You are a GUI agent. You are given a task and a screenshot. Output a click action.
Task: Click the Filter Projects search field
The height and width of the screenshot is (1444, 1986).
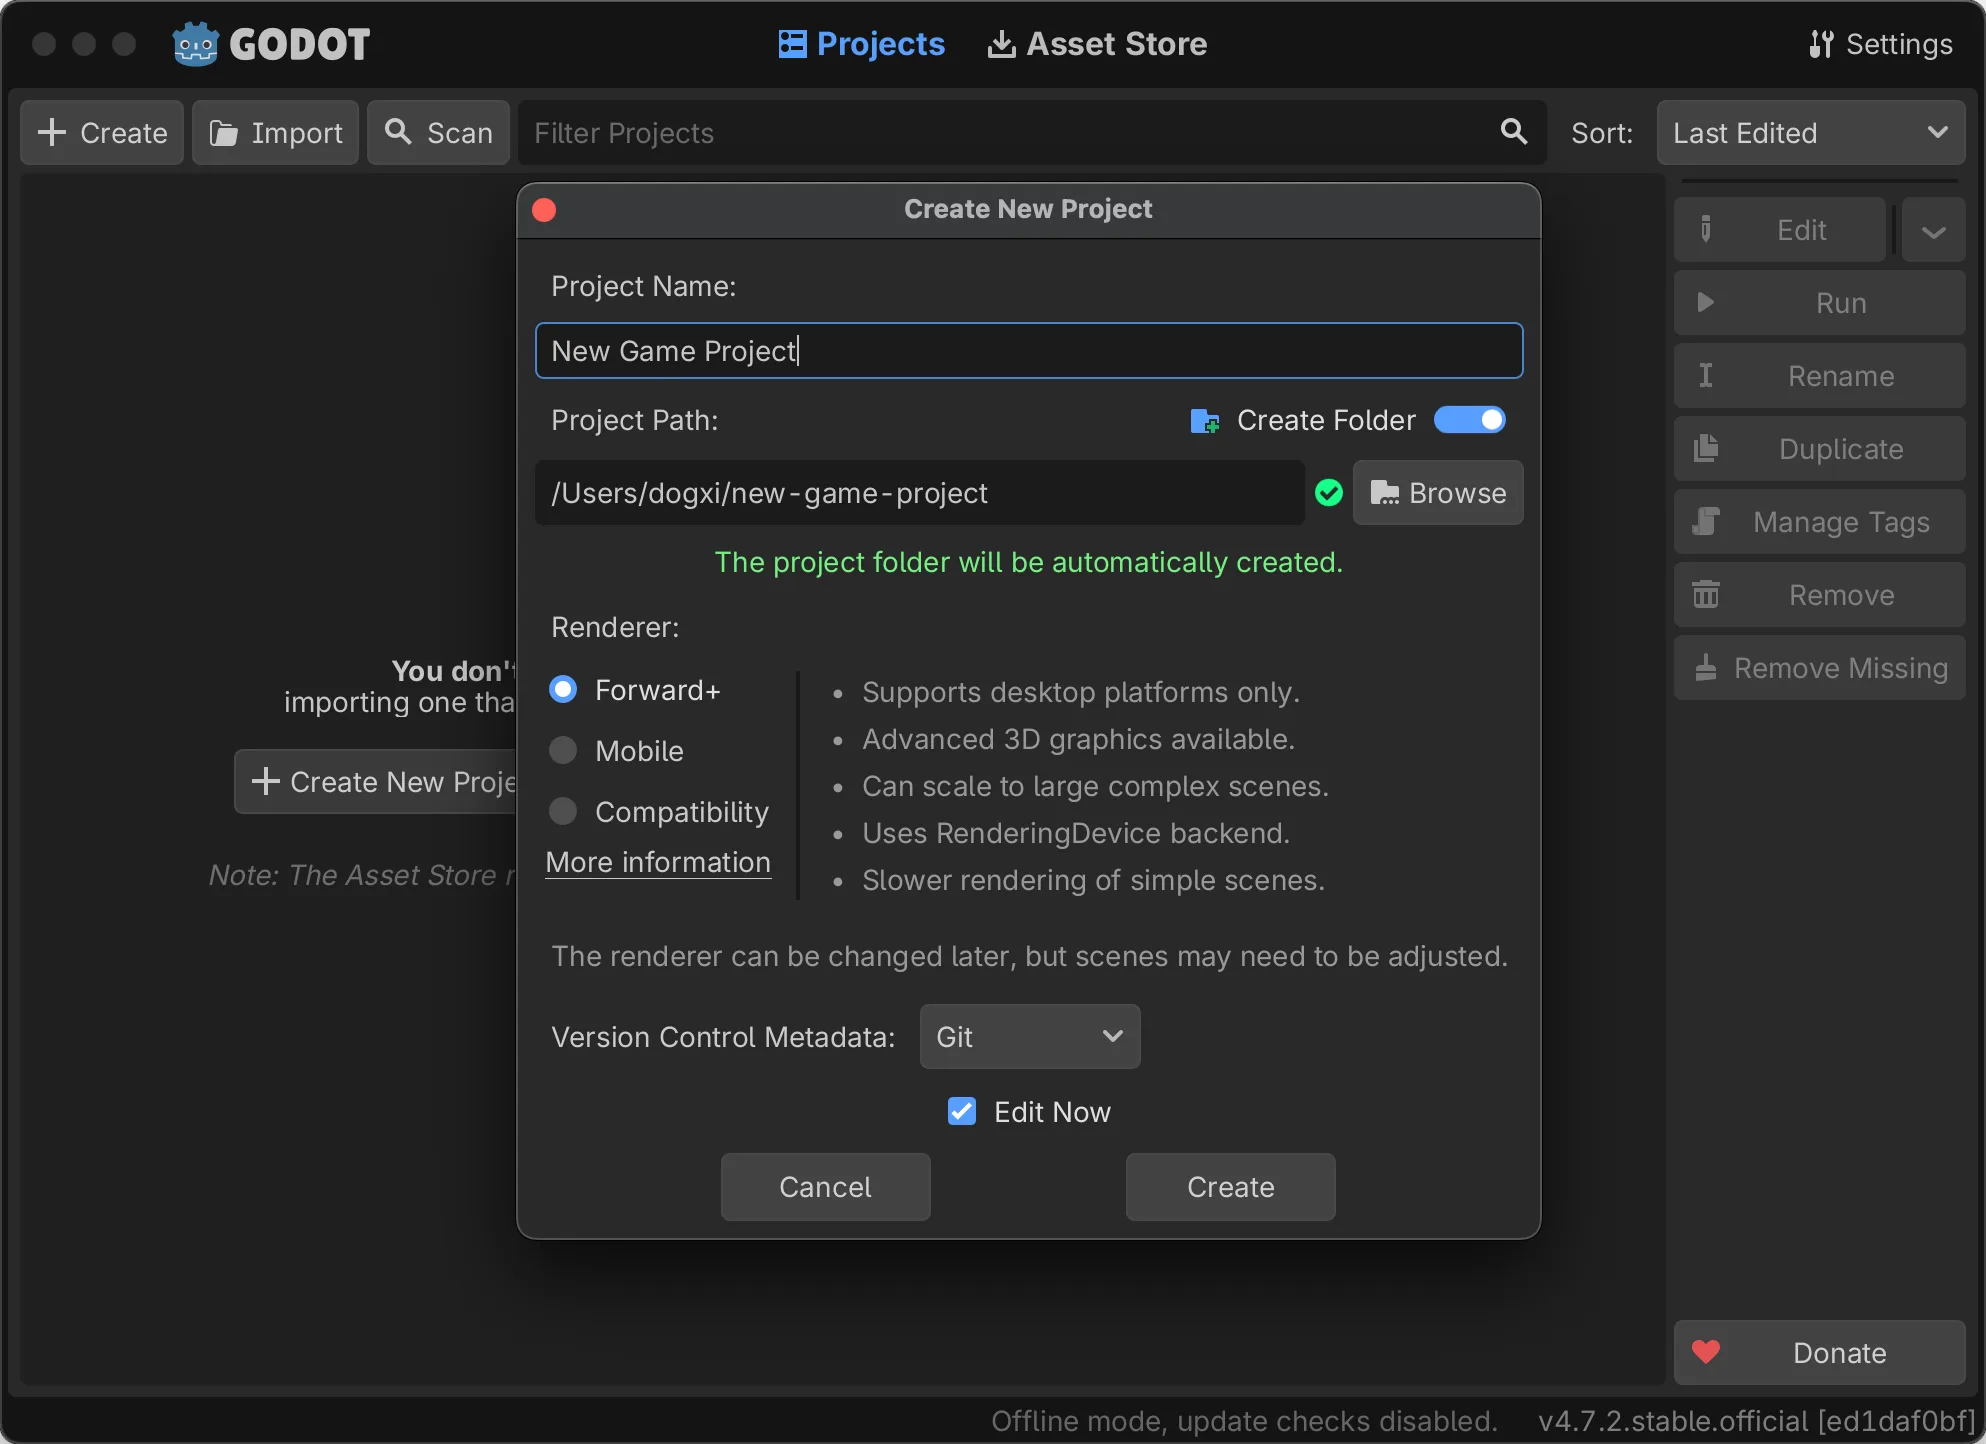click(x=1032, y=133)
